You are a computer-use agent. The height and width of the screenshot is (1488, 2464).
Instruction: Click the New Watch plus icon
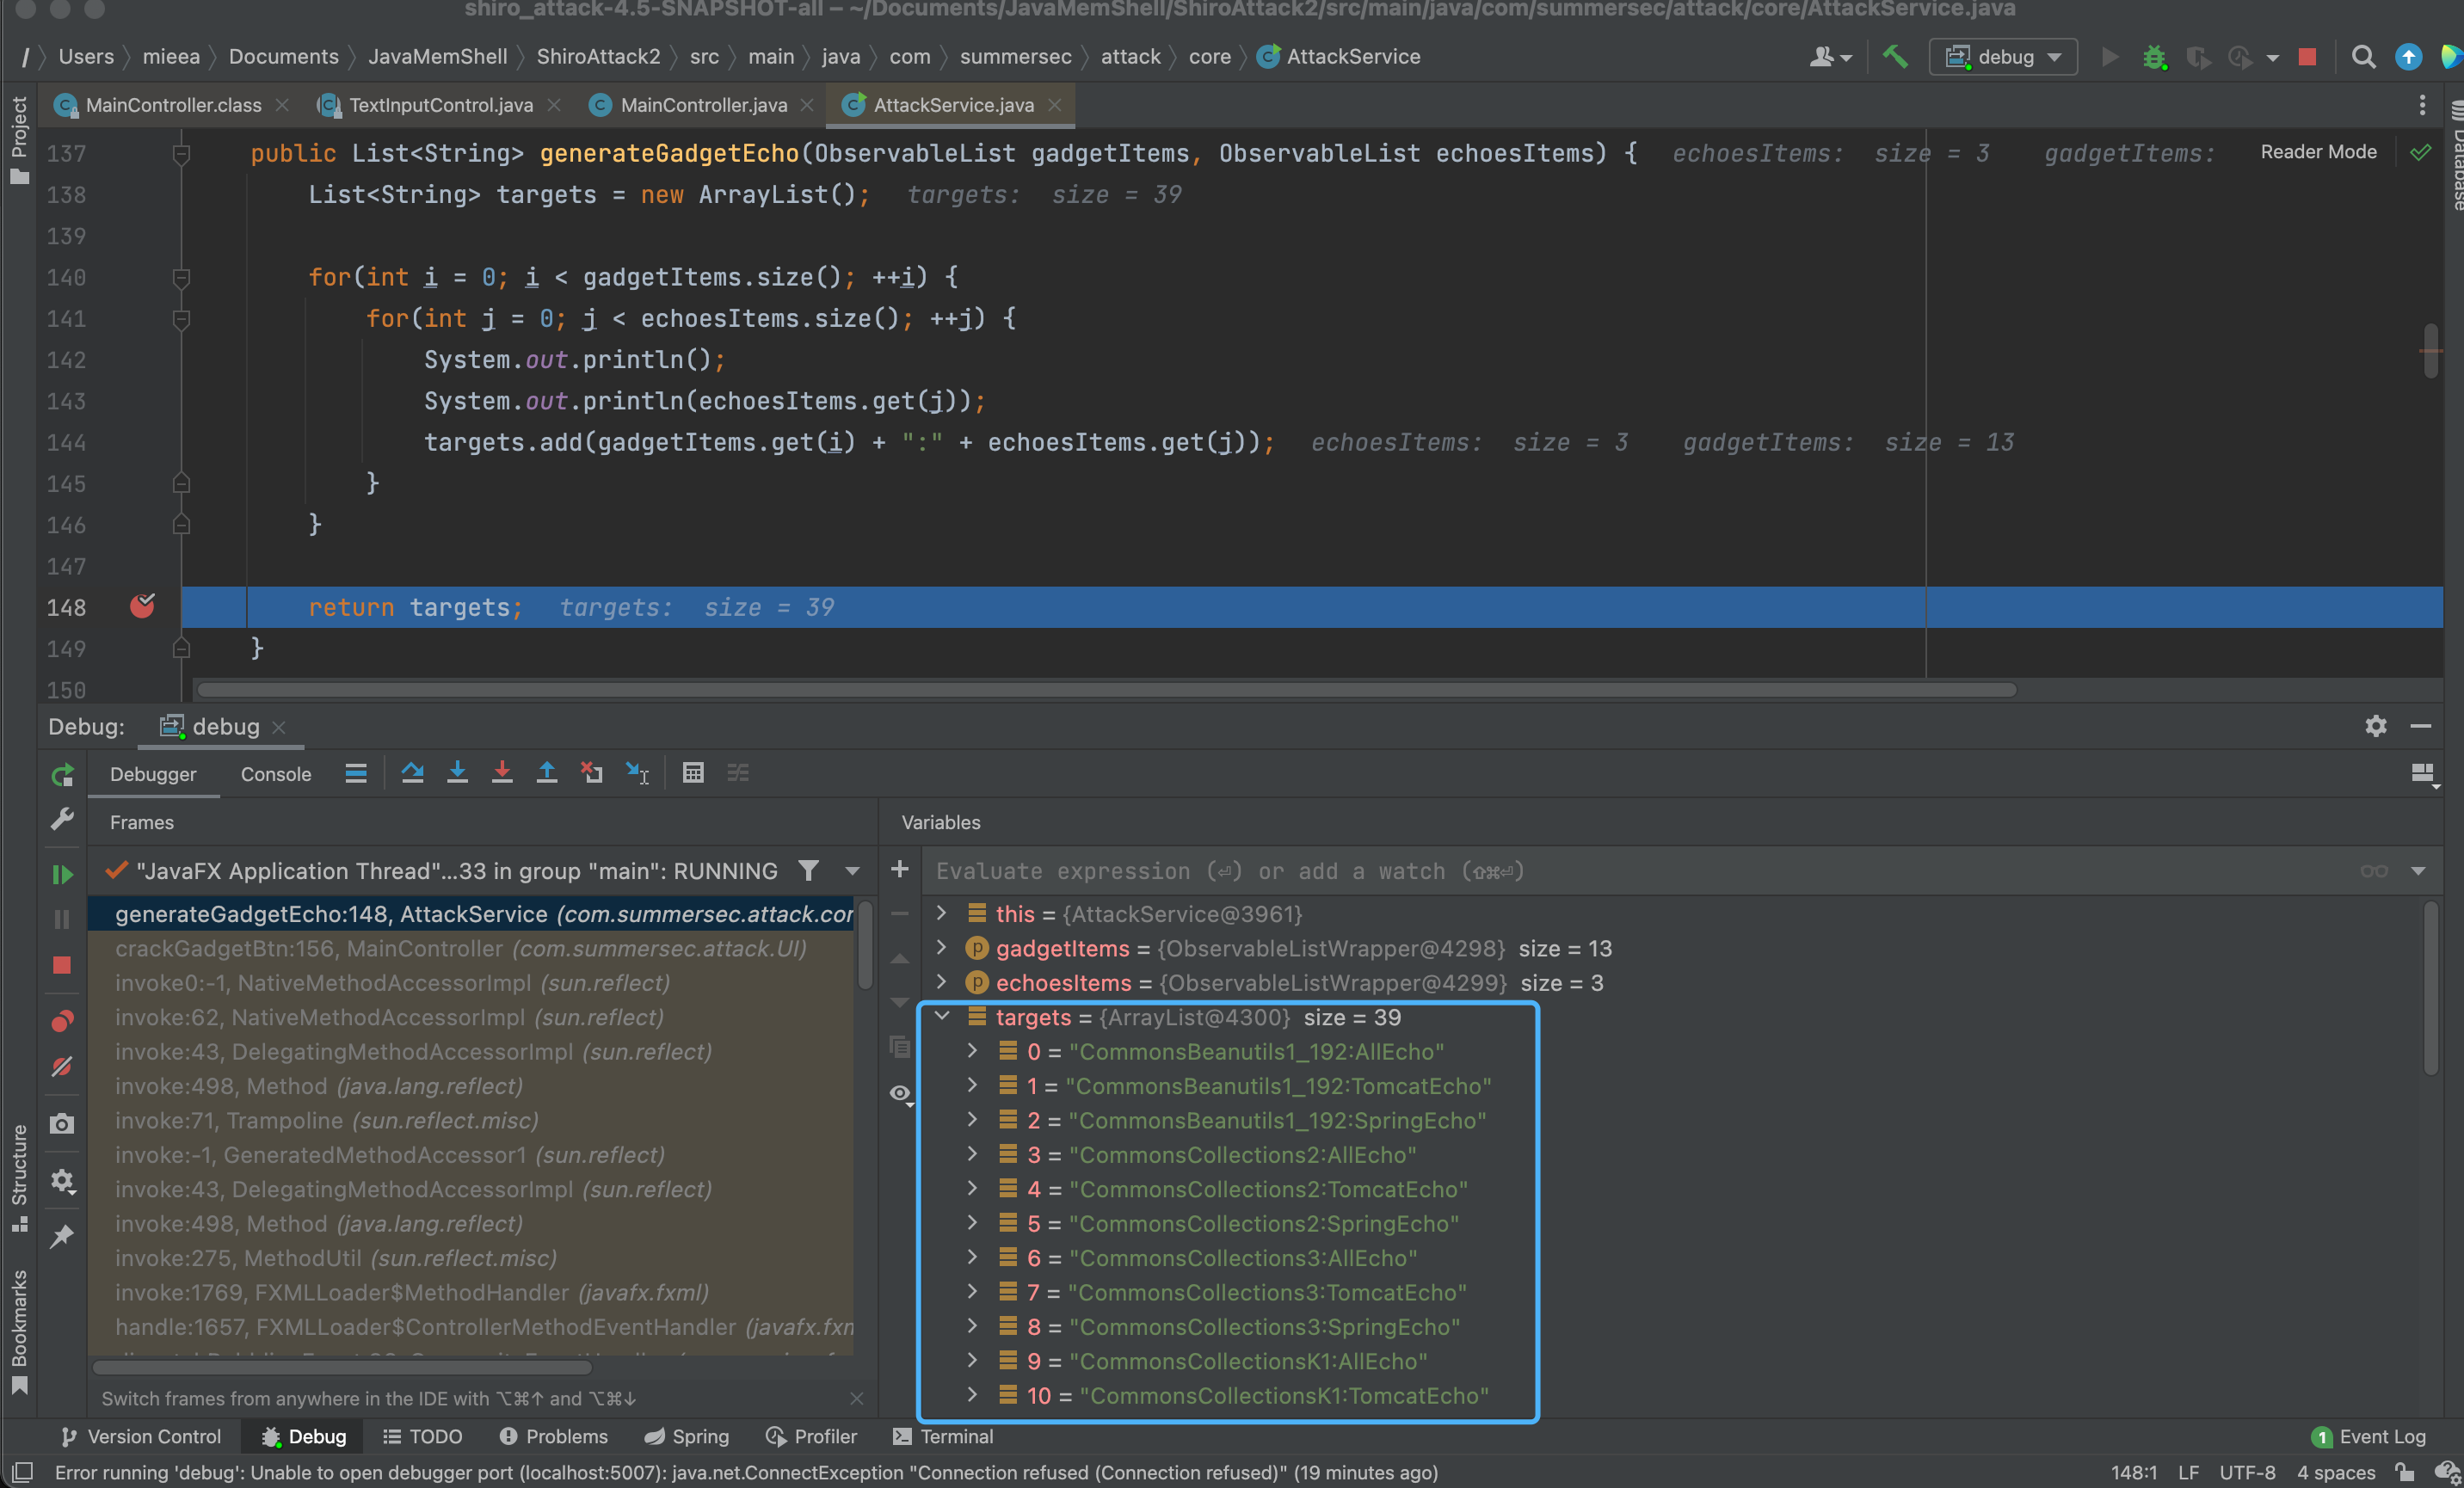(900, 869)
